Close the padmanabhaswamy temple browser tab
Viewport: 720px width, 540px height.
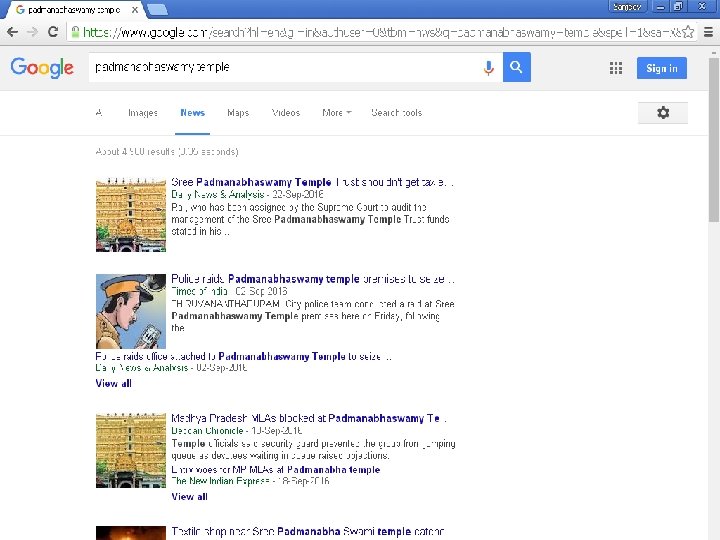pos(135,10)
